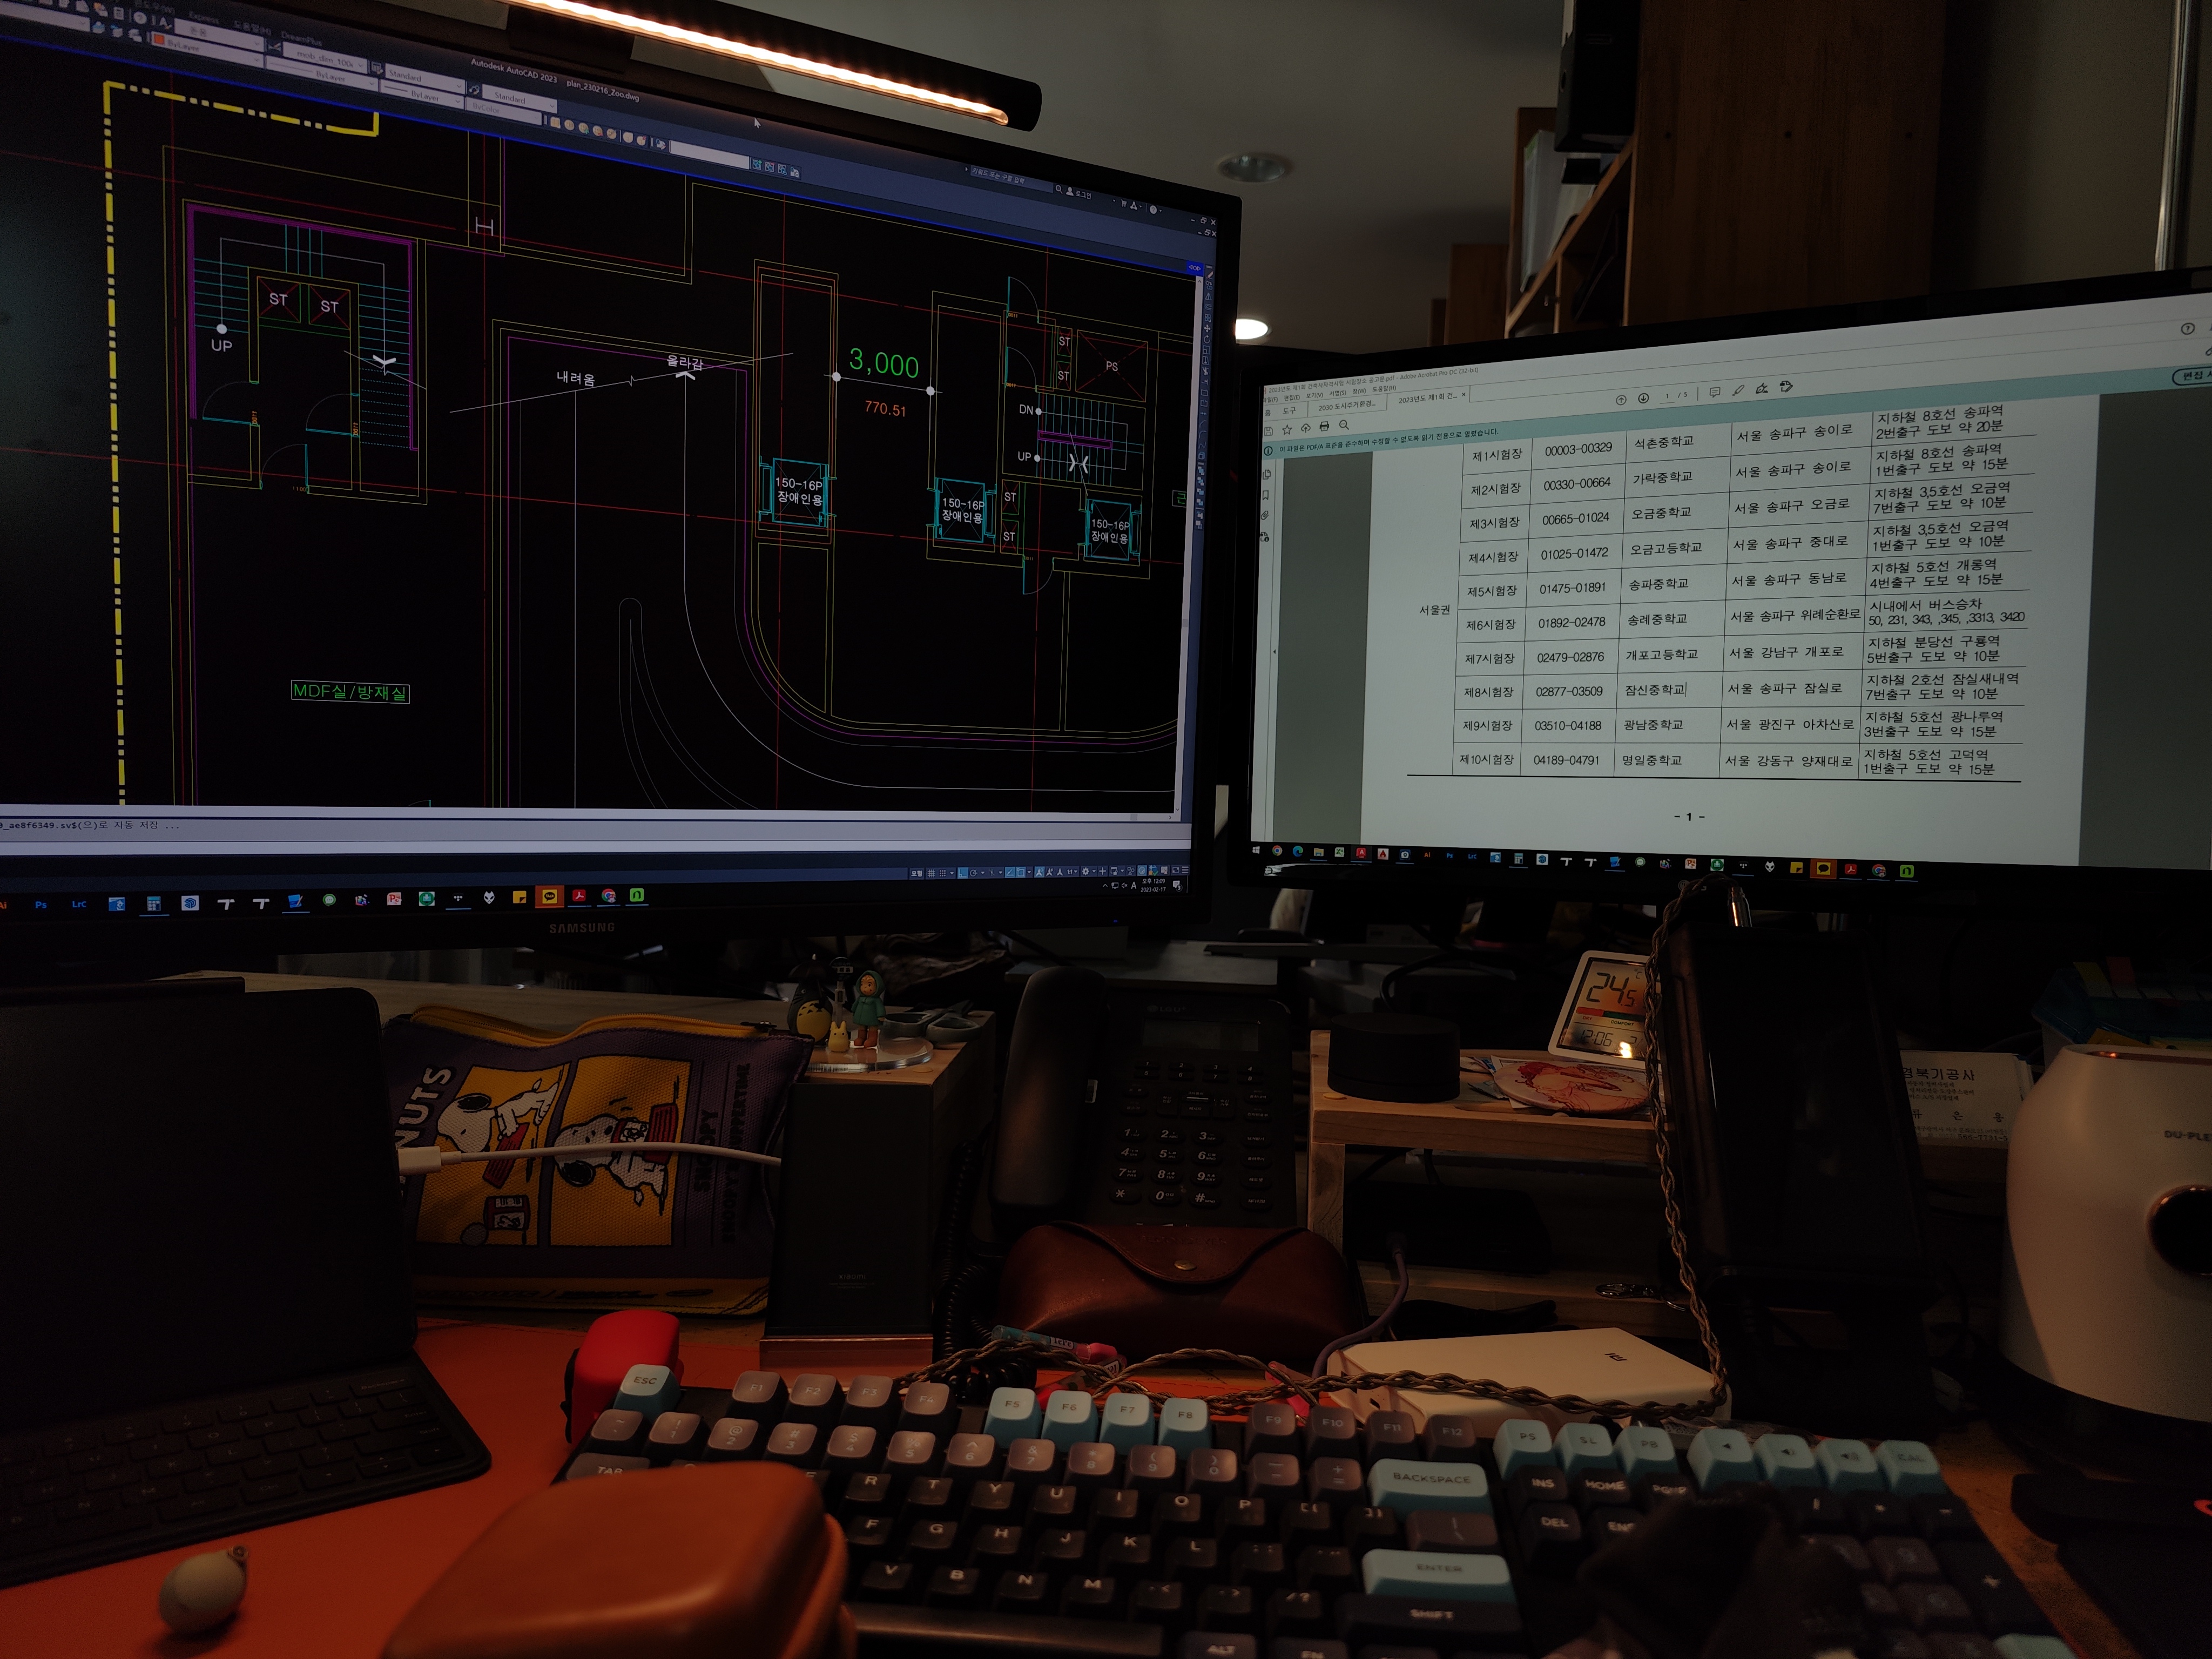Open File Explorer on the right monitor taskbar
Viewport: 2212px width, 1659px height.
[x=1319, y=853]
